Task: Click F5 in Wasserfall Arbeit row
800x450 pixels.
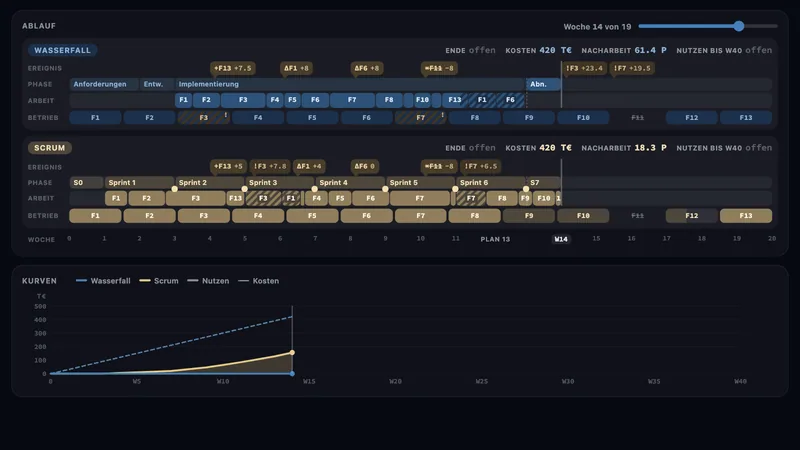Action: [292, 100]
